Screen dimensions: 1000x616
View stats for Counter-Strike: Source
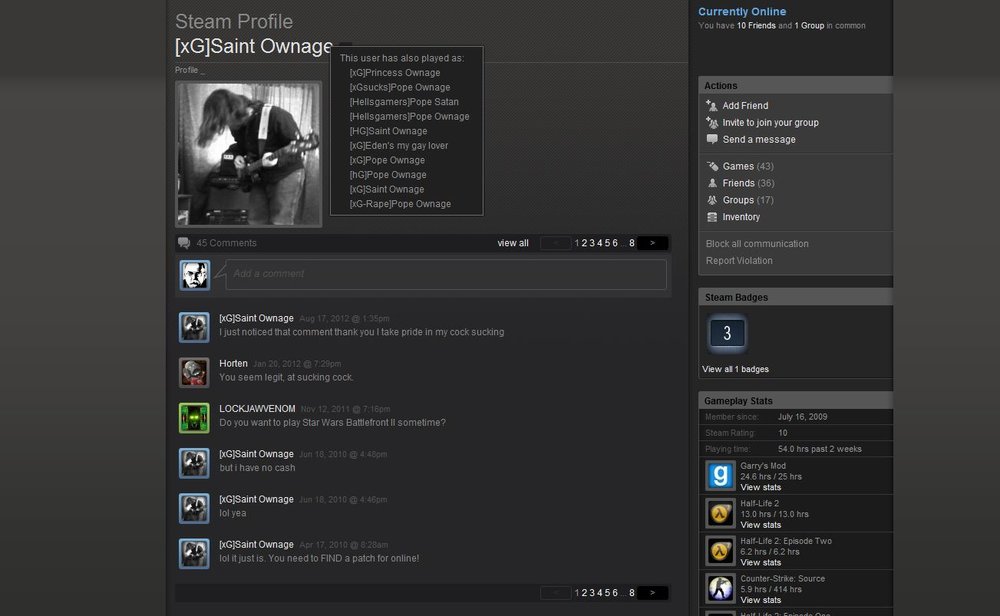tap(760, 600)
